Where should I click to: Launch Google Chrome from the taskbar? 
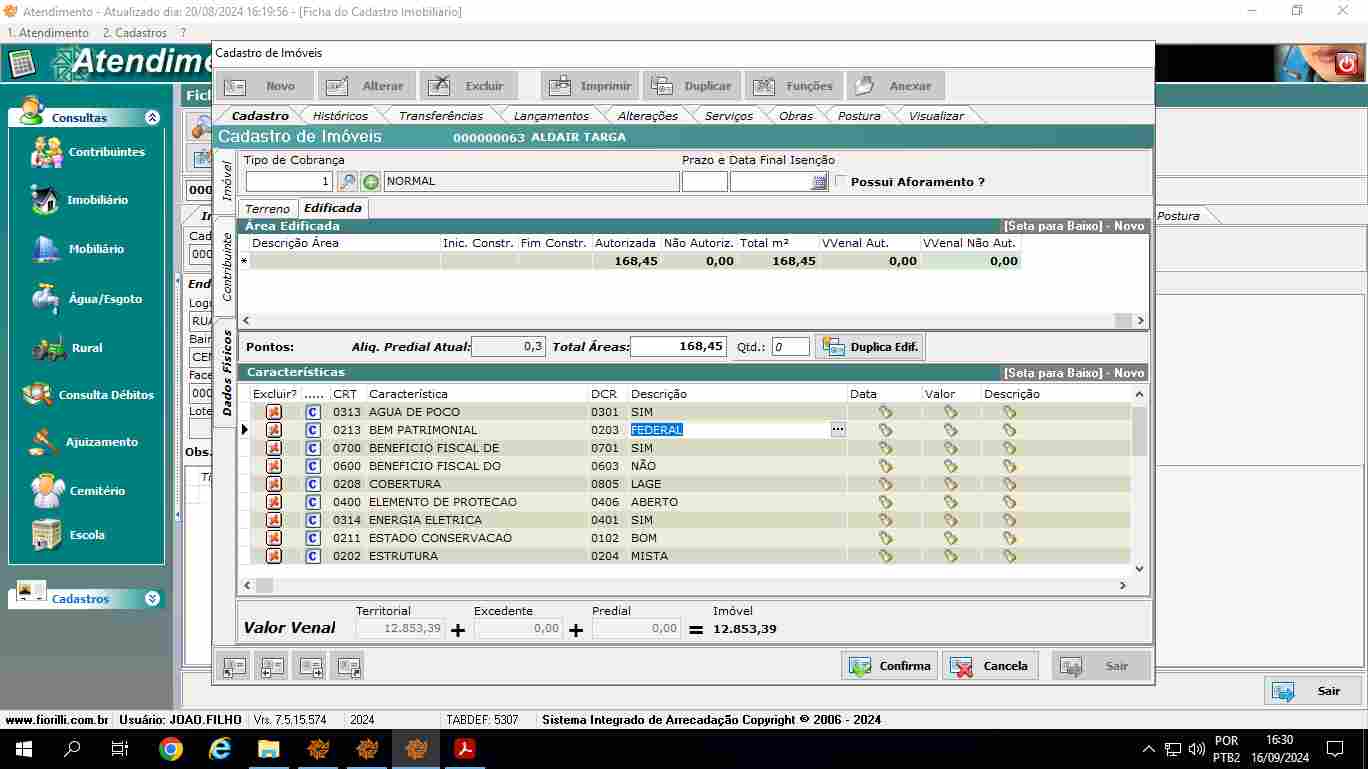pyautogui.click(x=171, y=749)
